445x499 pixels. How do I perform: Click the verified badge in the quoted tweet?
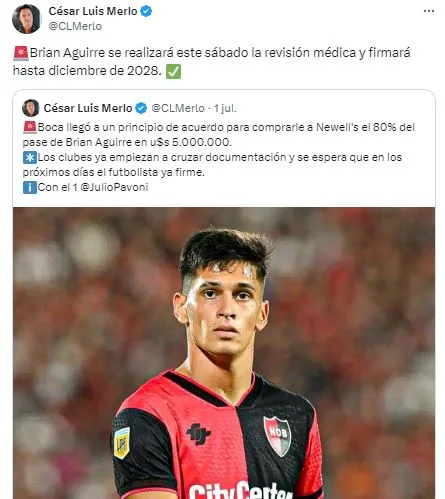coord(141,108)
